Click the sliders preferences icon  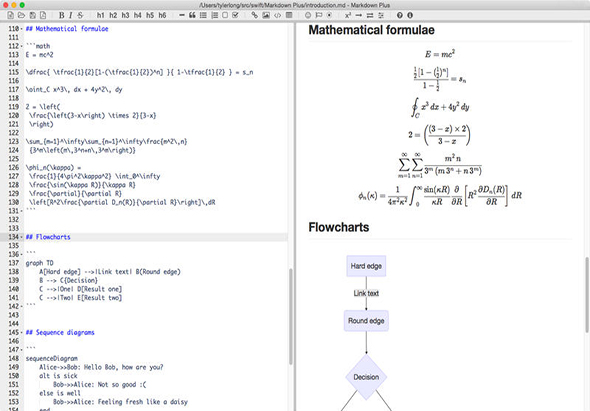coord(381,15)
